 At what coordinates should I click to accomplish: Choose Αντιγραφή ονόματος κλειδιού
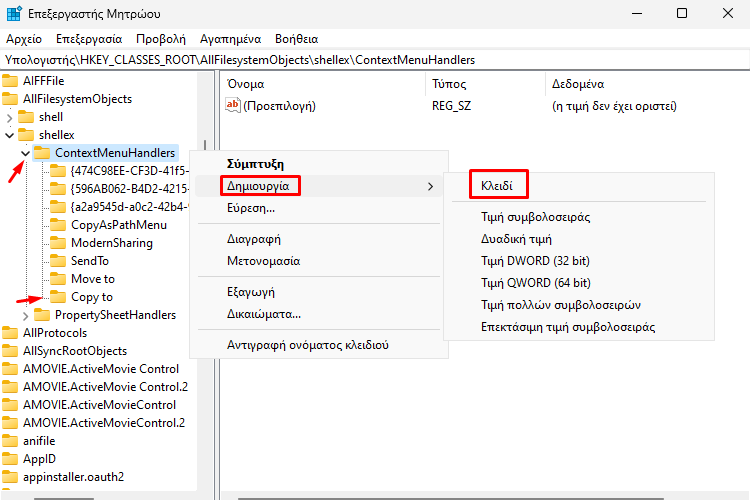tap(319, 345)
